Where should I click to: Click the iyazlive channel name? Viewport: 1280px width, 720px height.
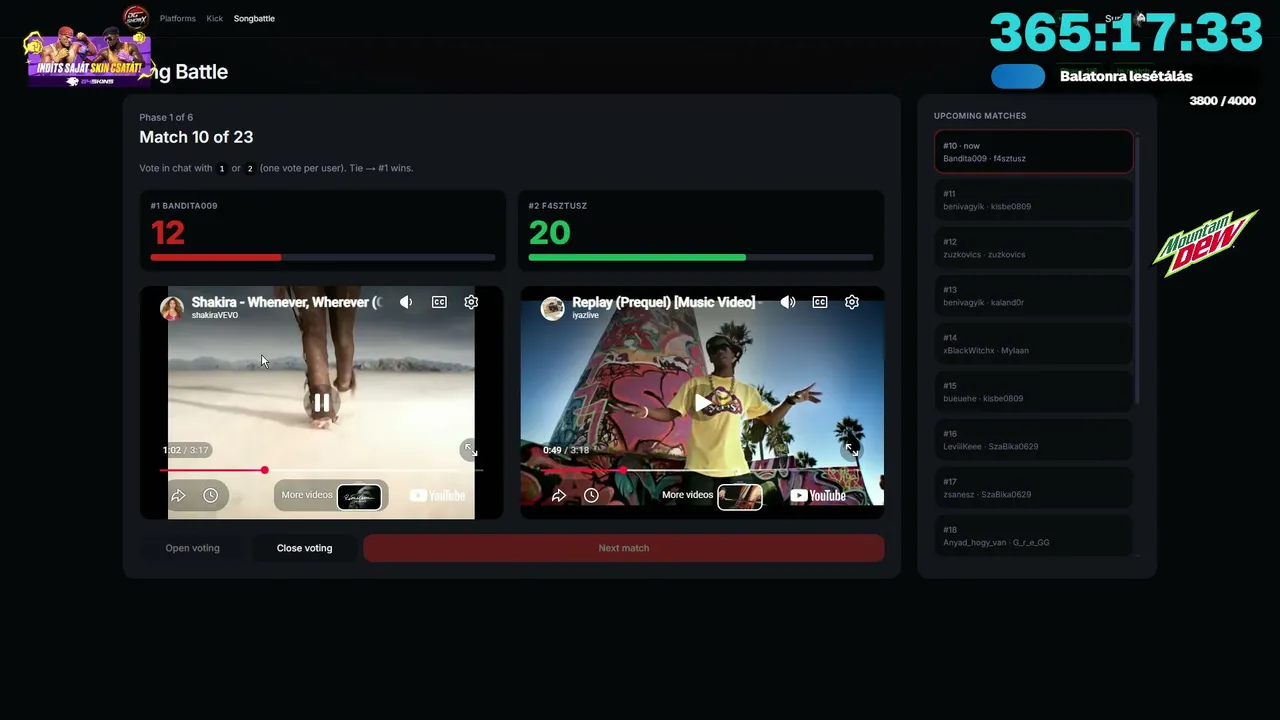(585, 316)
